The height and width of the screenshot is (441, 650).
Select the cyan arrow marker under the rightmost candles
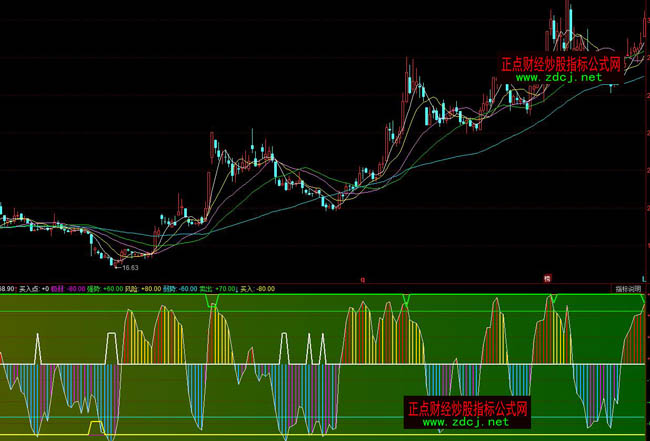[x=611, y=89]
